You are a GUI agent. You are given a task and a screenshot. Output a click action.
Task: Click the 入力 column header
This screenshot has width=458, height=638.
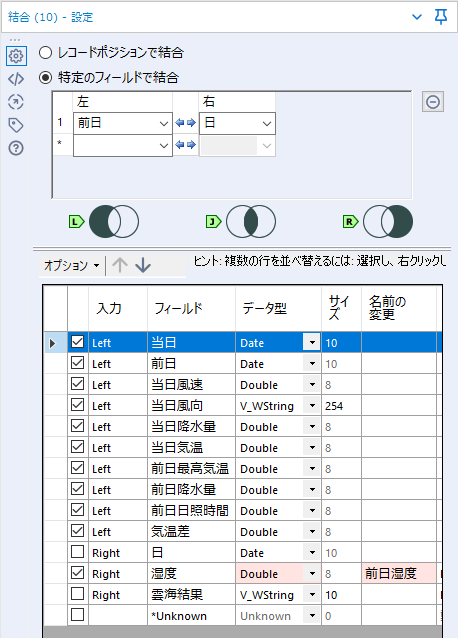[118, 308]
